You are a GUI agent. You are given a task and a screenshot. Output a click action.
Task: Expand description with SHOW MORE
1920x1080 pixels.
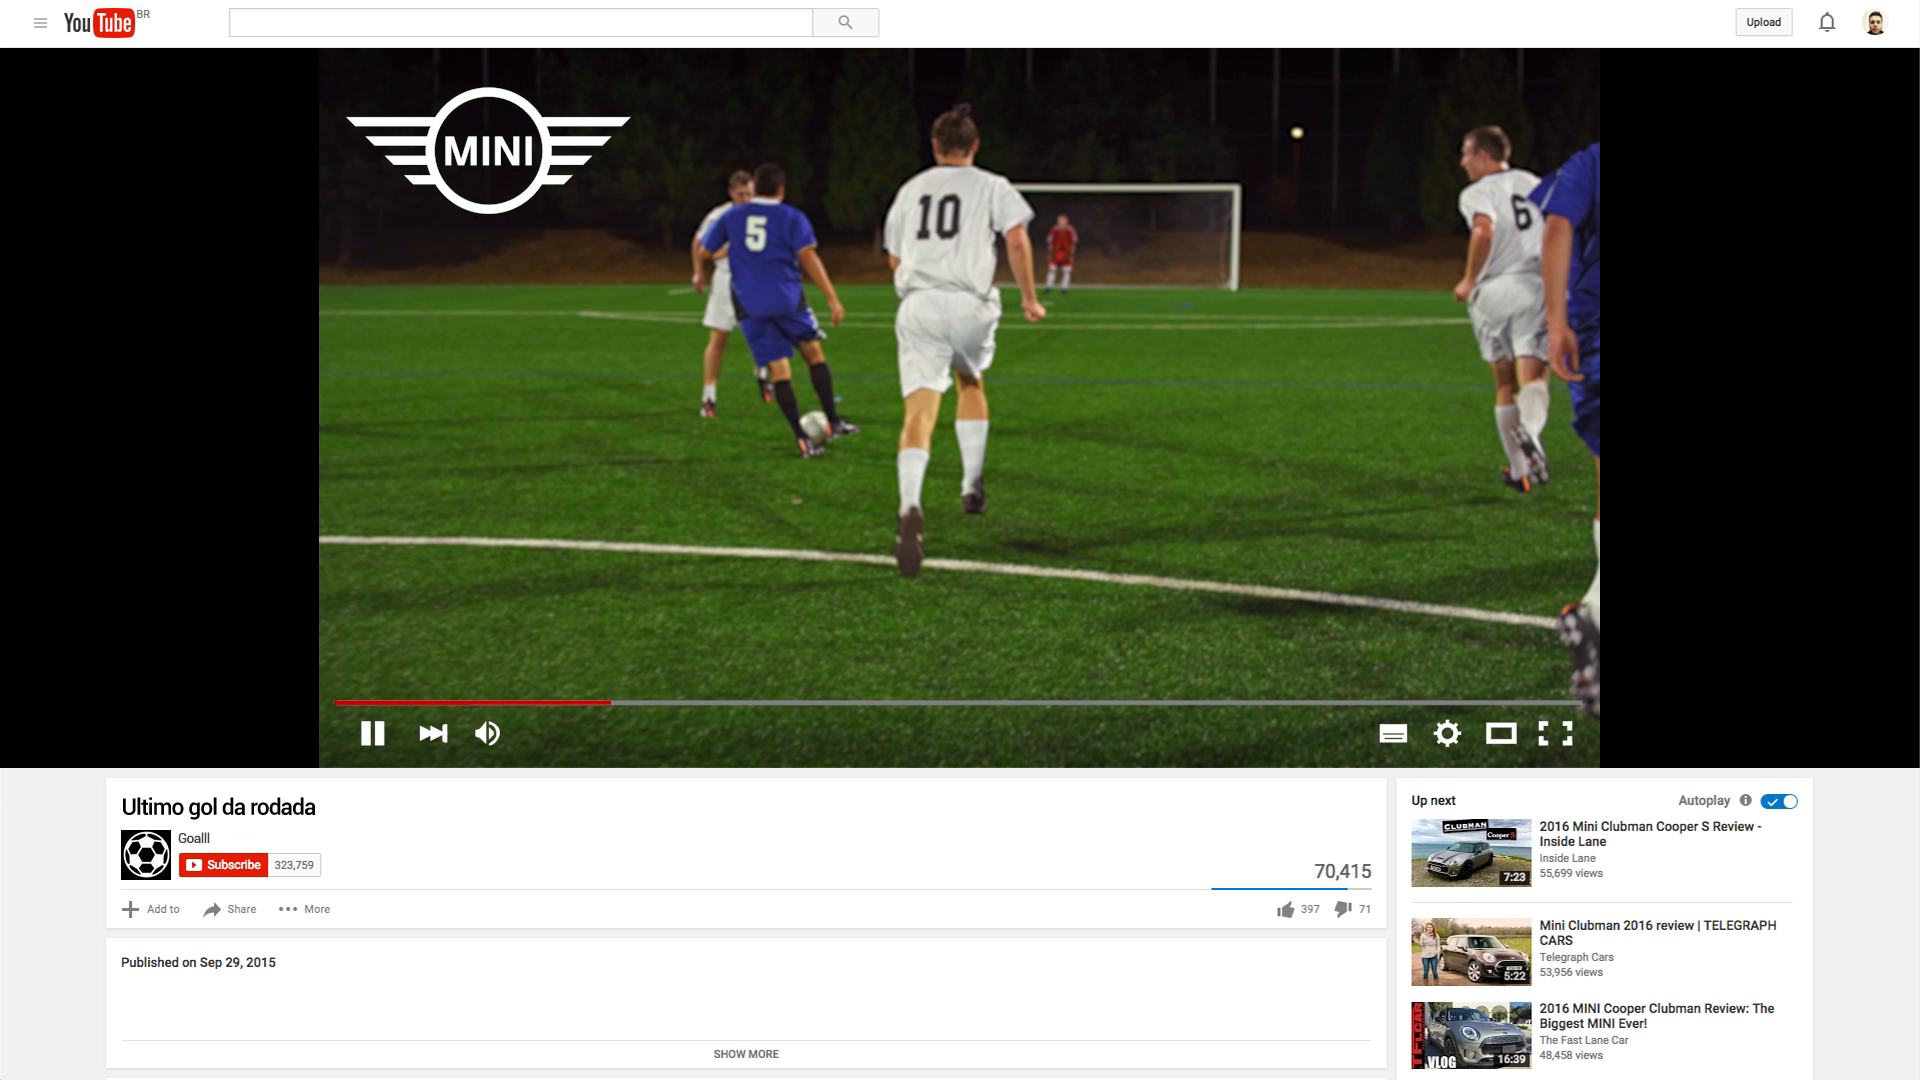pos(746,1054)
